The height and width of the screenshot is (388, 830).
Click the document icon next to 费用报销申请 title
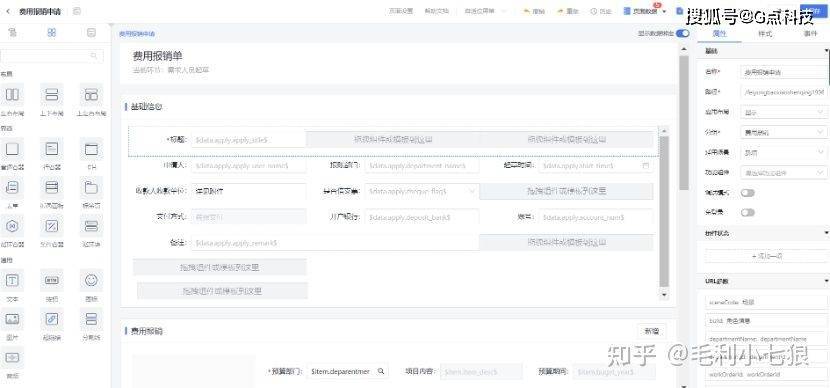point(77,11)
